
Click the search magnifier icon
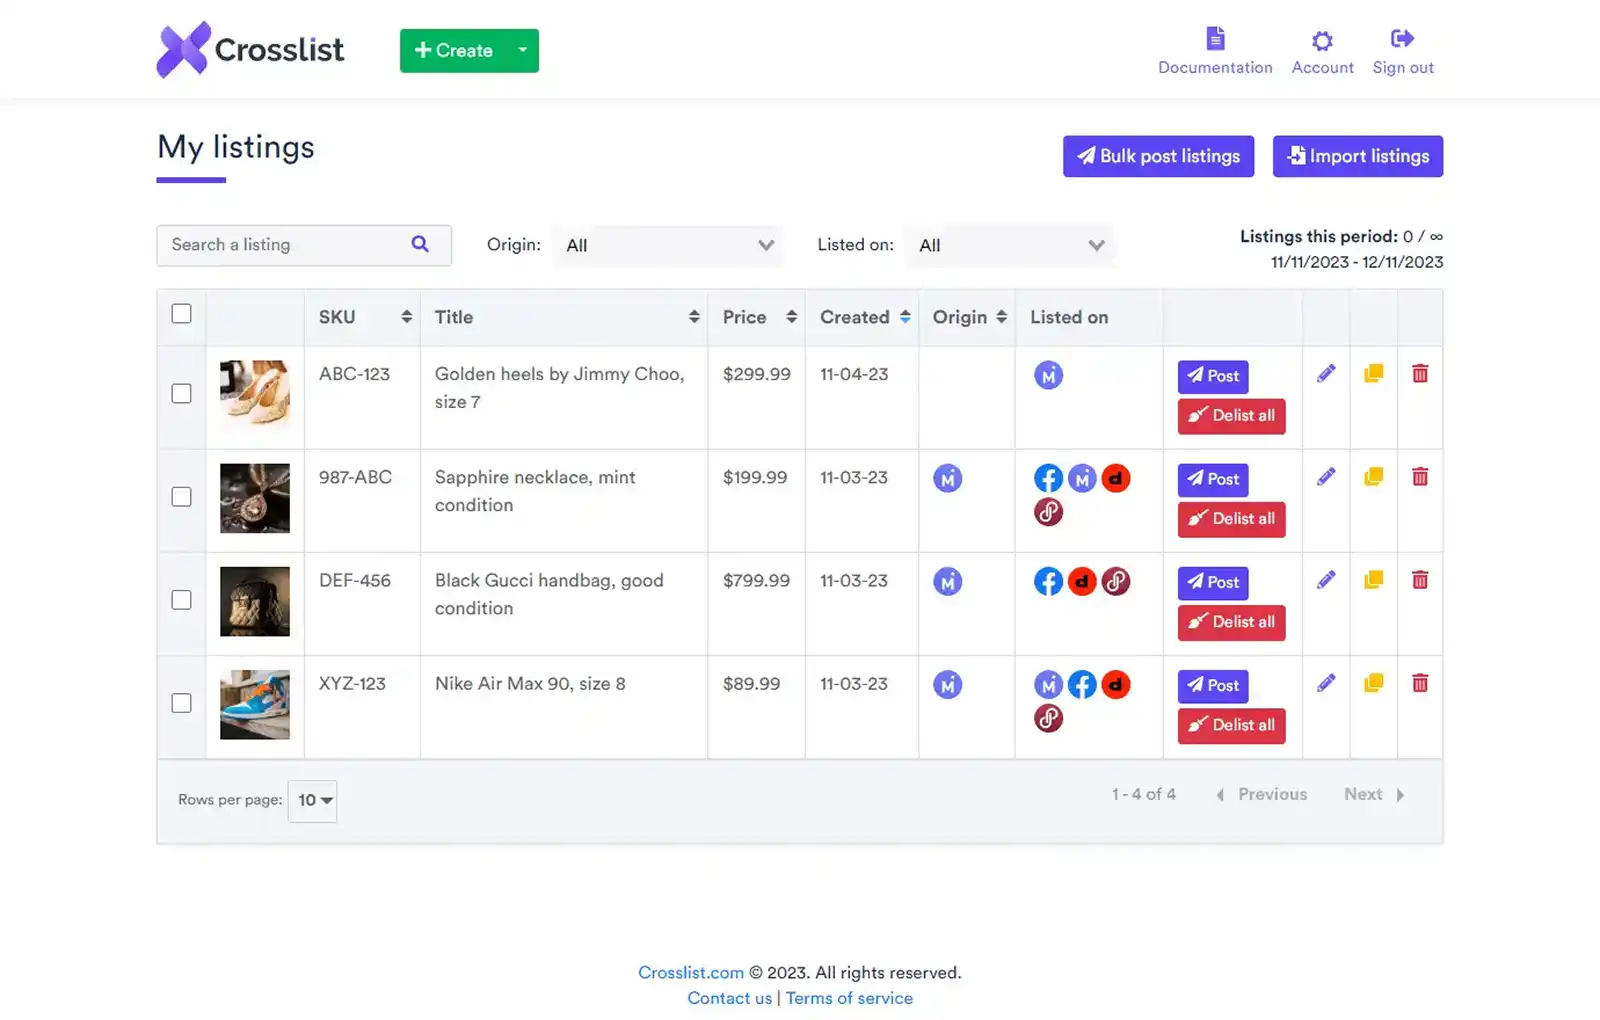[420, 244]
